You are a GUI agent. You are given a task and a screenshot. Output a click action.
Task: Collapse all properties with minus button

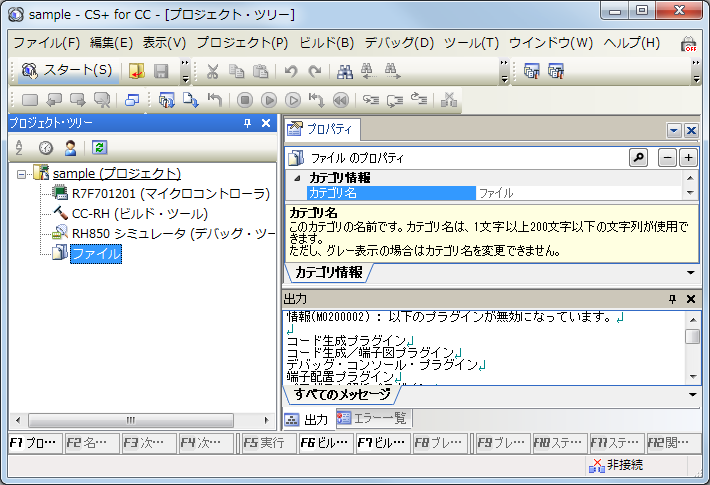(667, 158)
